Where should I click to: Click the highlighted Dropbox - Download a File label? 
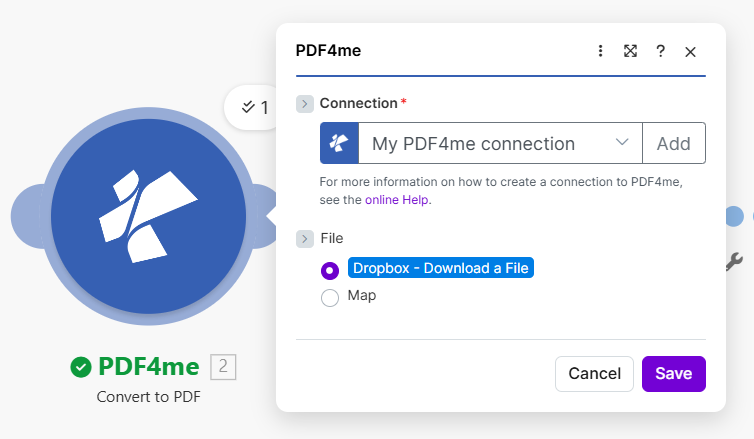440,268
